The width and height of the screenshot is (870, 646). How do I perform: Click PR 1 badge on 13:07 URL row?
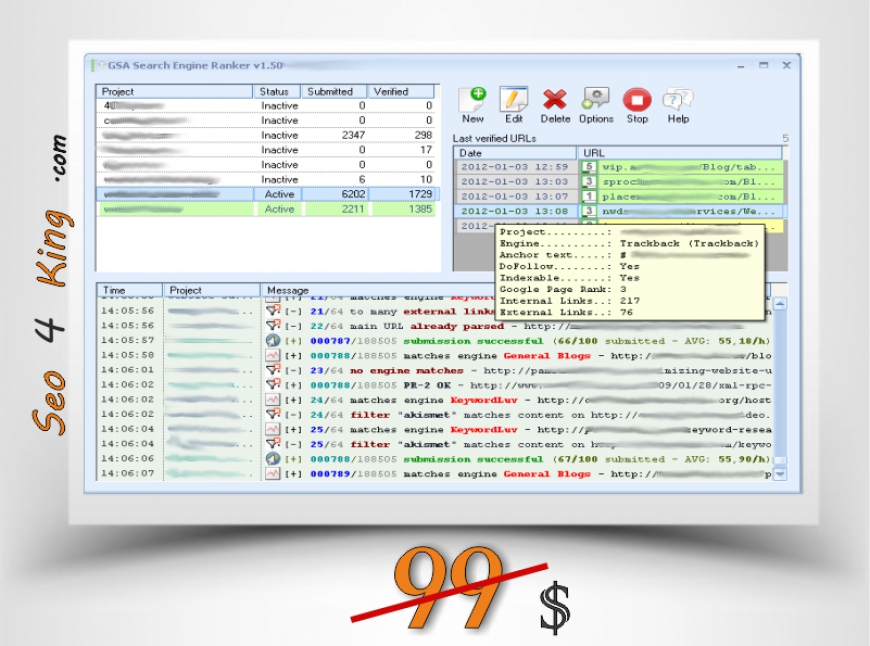tap(589, 196)
